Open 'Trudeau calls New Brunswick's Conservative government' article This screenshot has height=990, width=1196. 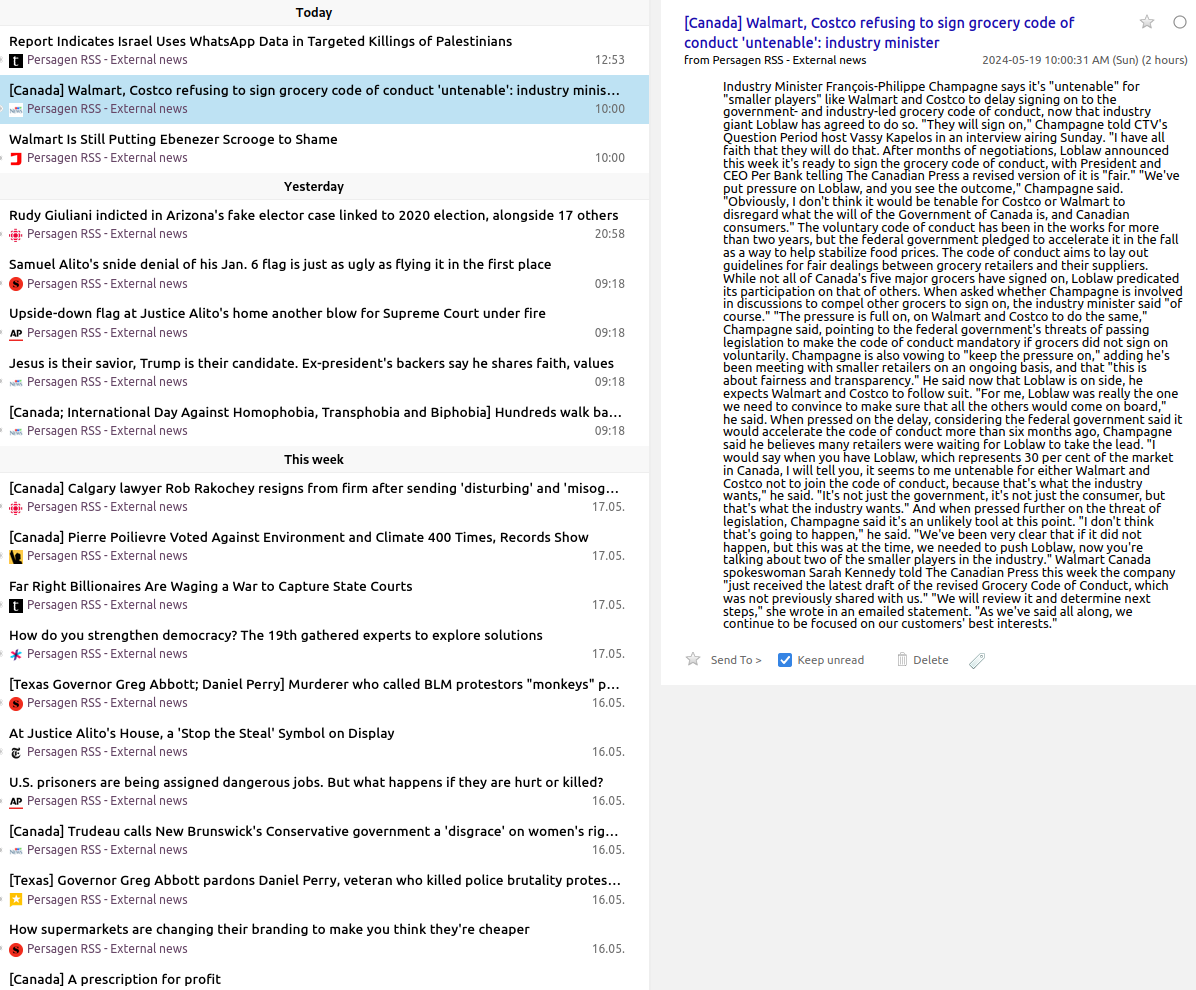(x=313, y=831)
